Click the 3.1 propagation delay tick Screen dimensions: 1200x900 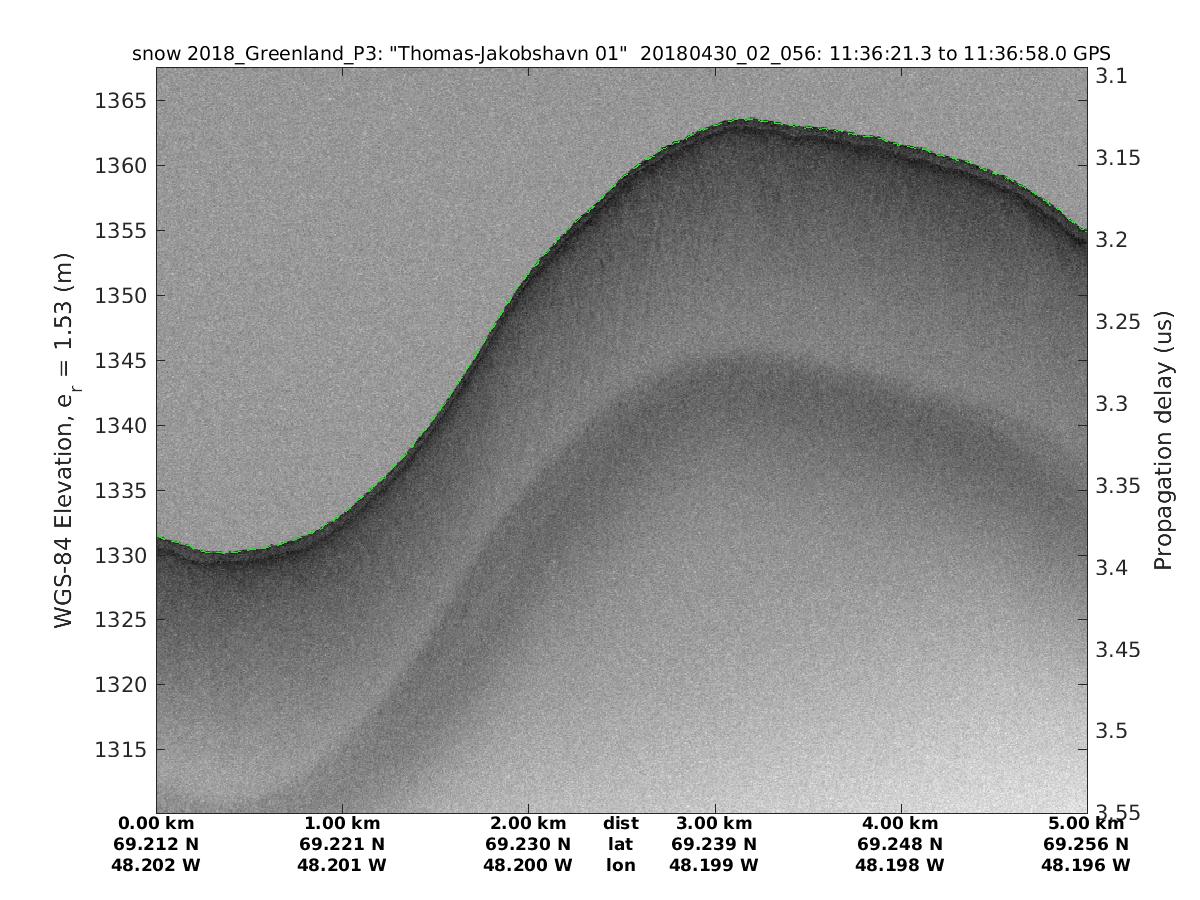1113,76
